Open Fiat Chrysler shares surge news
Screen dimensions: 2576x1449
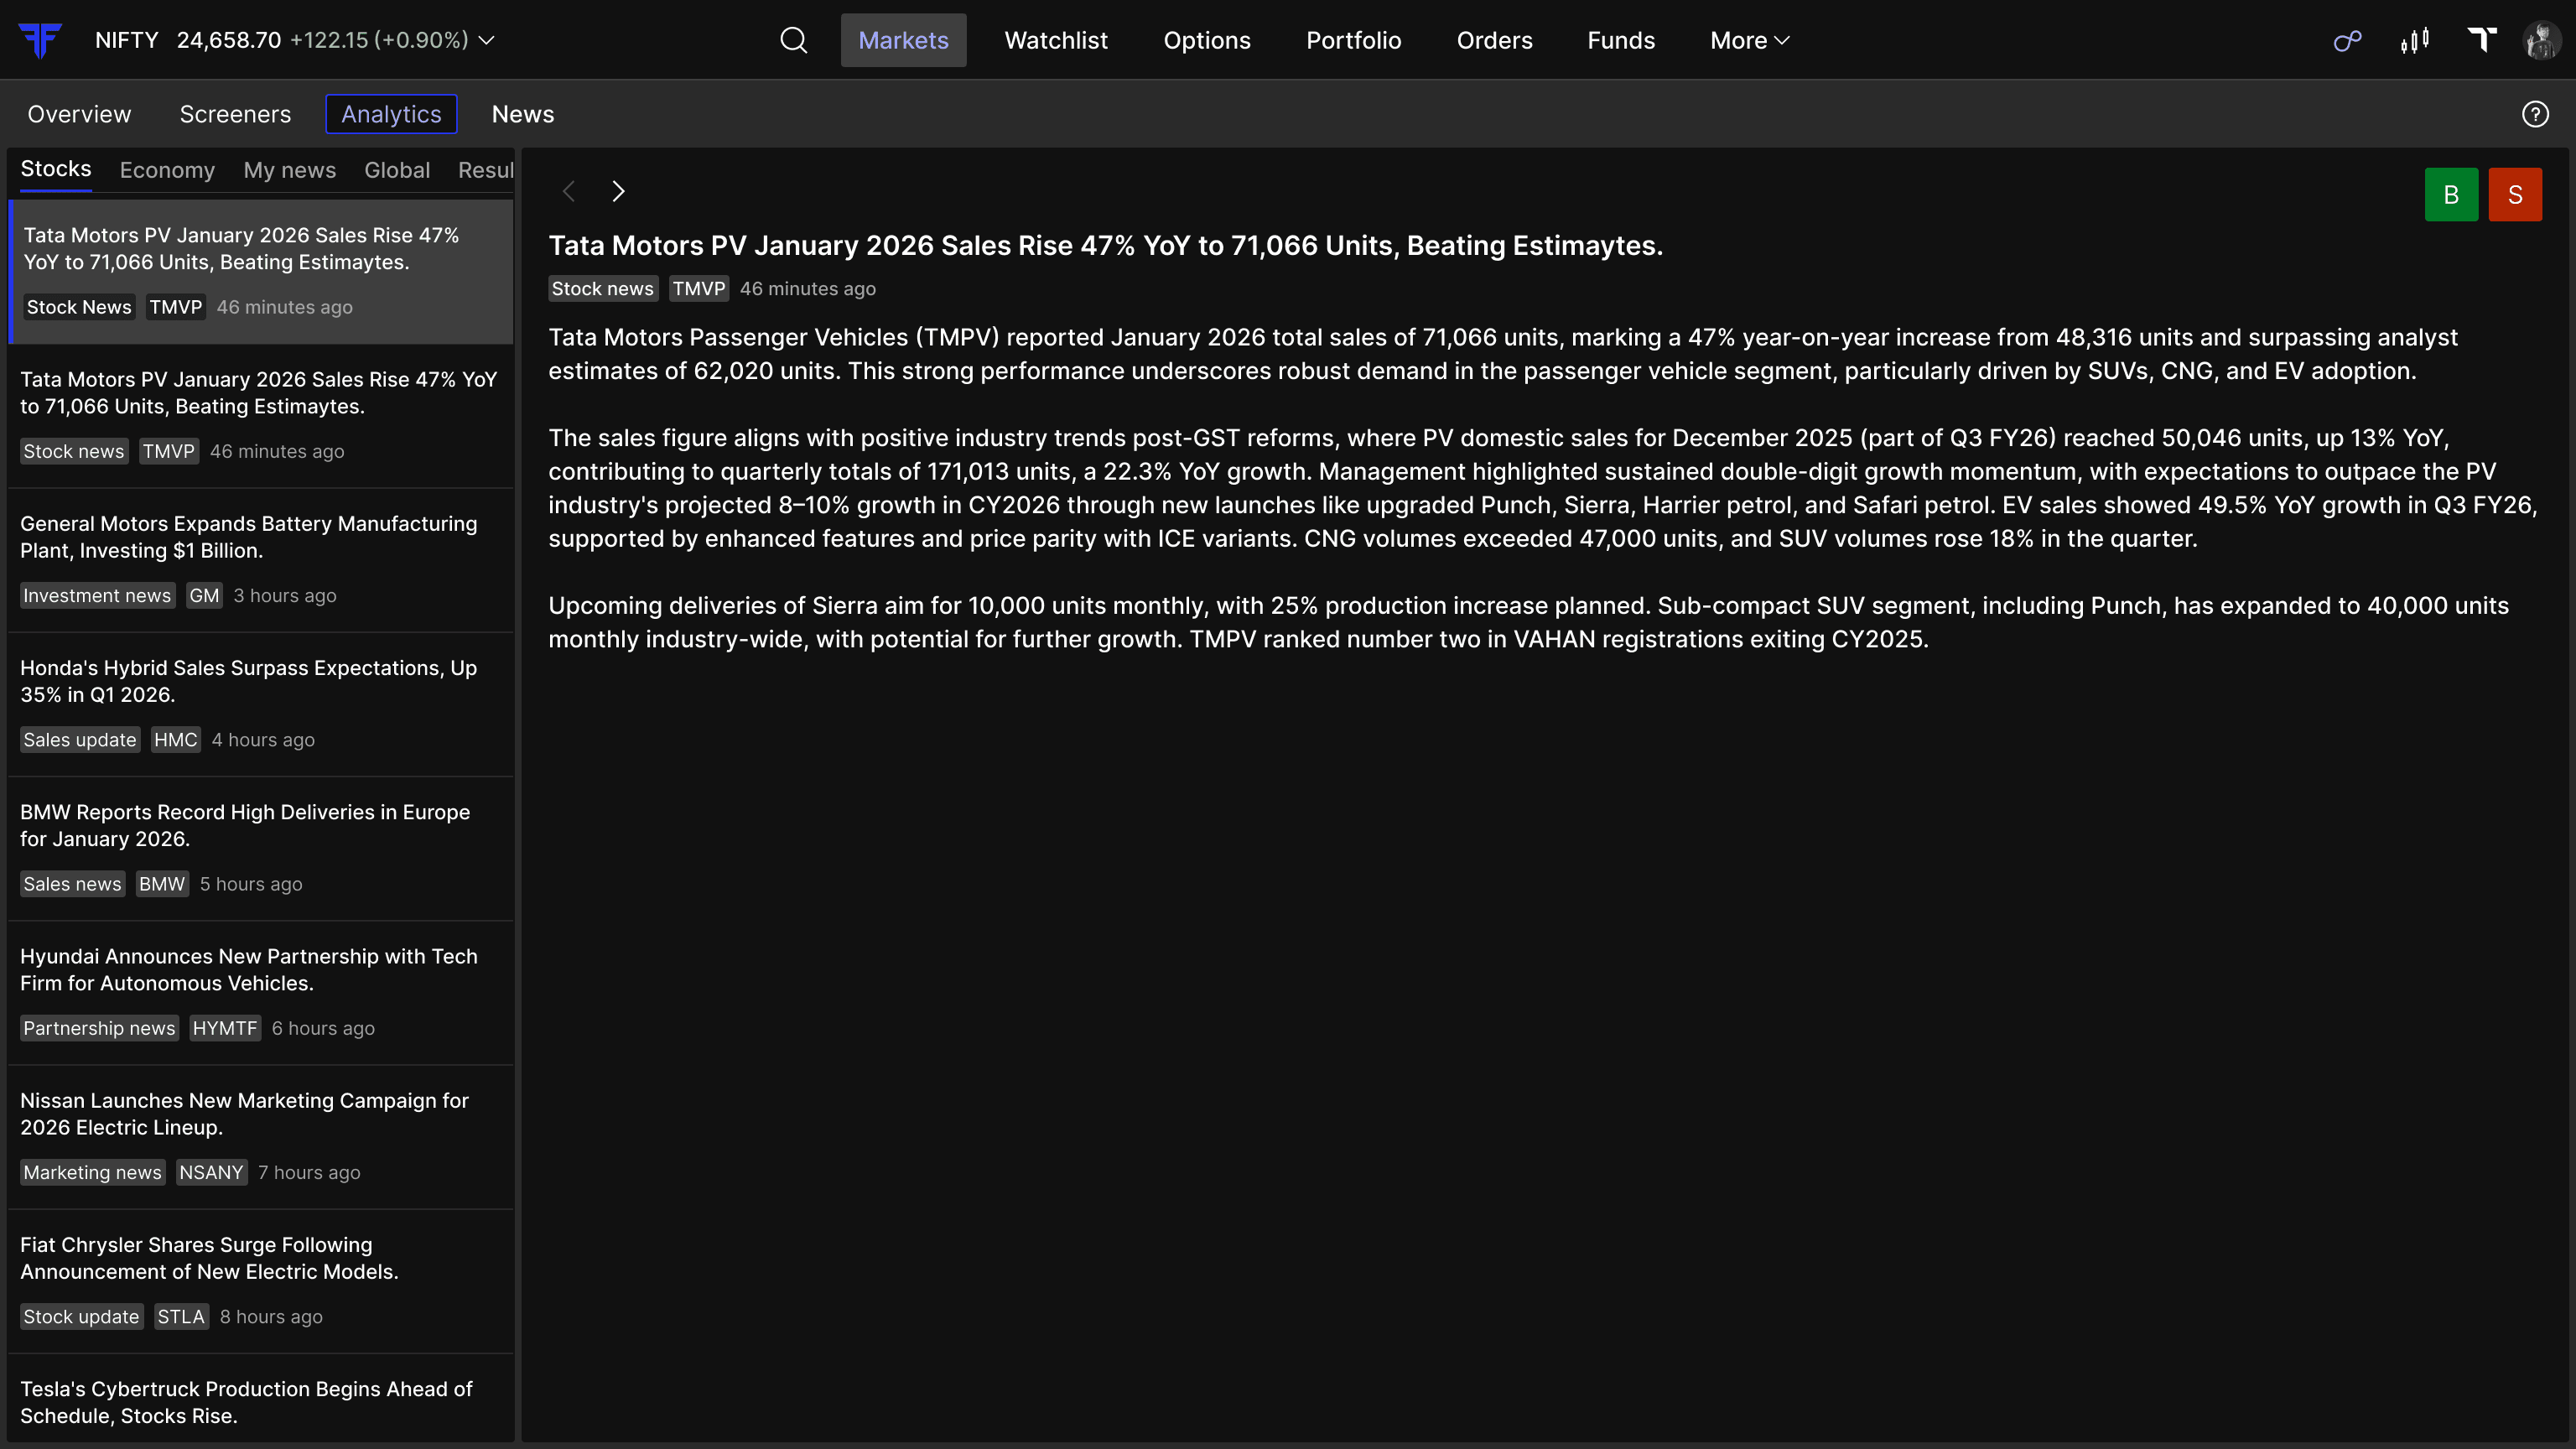261,1281
